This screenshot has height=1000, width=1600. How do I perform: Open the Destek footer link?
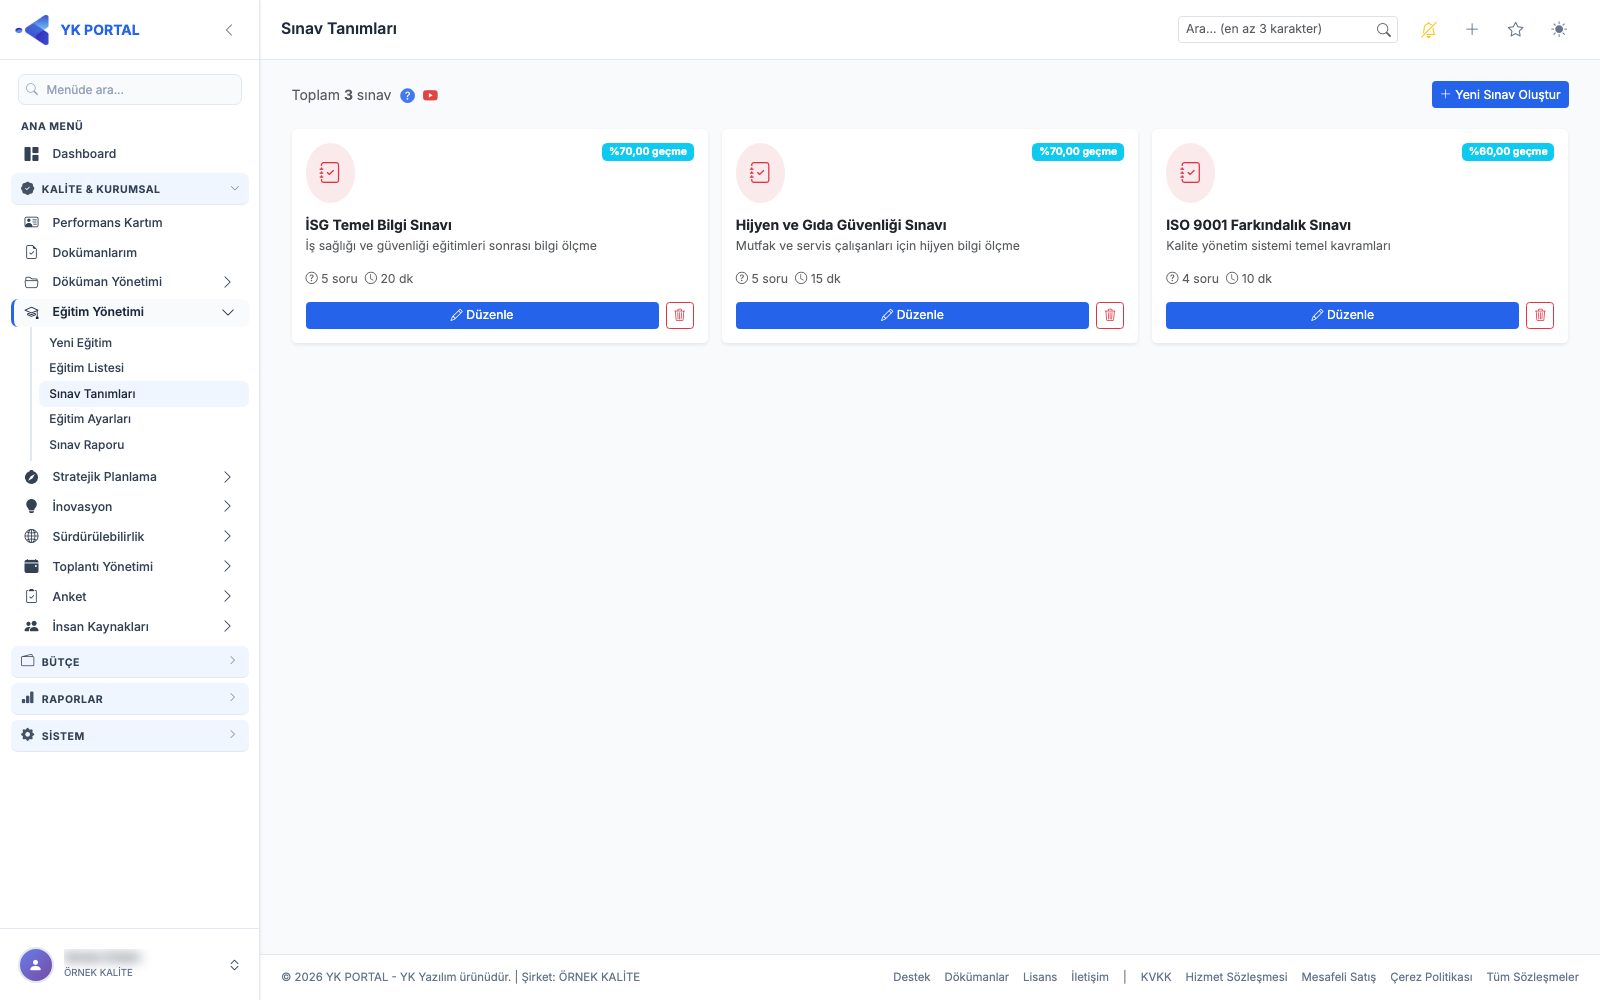(912, 977)
